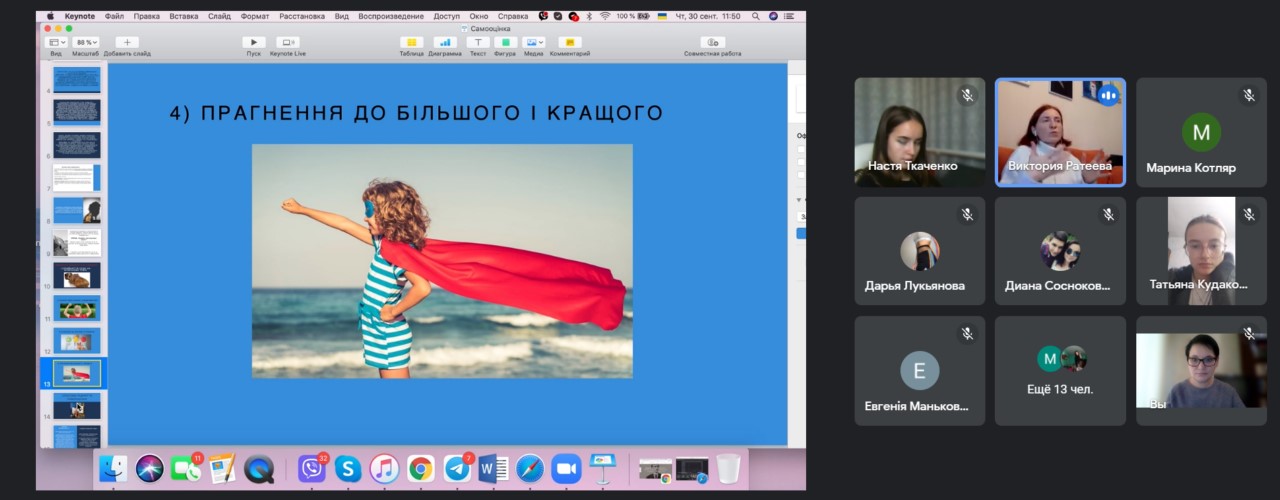Insert a chart with Диаграмма icon
This screenshot has height=500, width=1280.
(445, 43)
